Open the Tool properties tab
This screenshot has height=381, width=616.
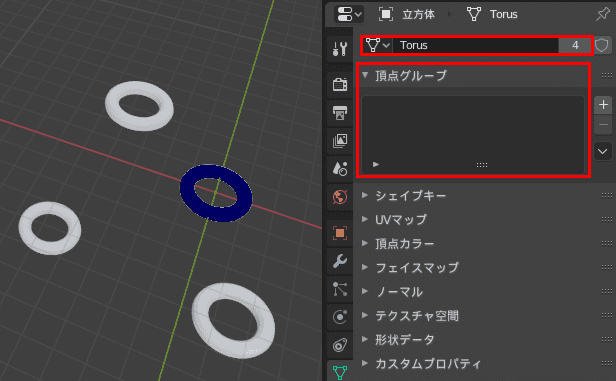pyautogui.click(x=340, y=49)
